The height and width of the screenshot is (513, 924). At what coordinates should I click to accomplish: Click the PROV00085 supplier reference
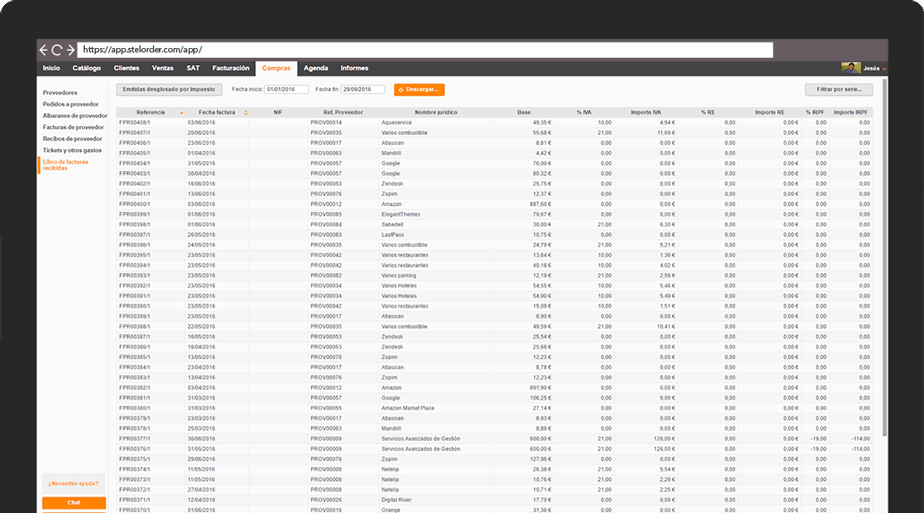(x=326, y=214)
